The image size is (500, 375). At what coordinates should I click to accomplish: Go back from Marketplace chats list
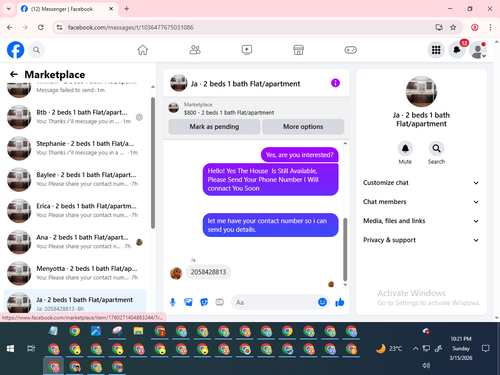(x=14, y=74)
